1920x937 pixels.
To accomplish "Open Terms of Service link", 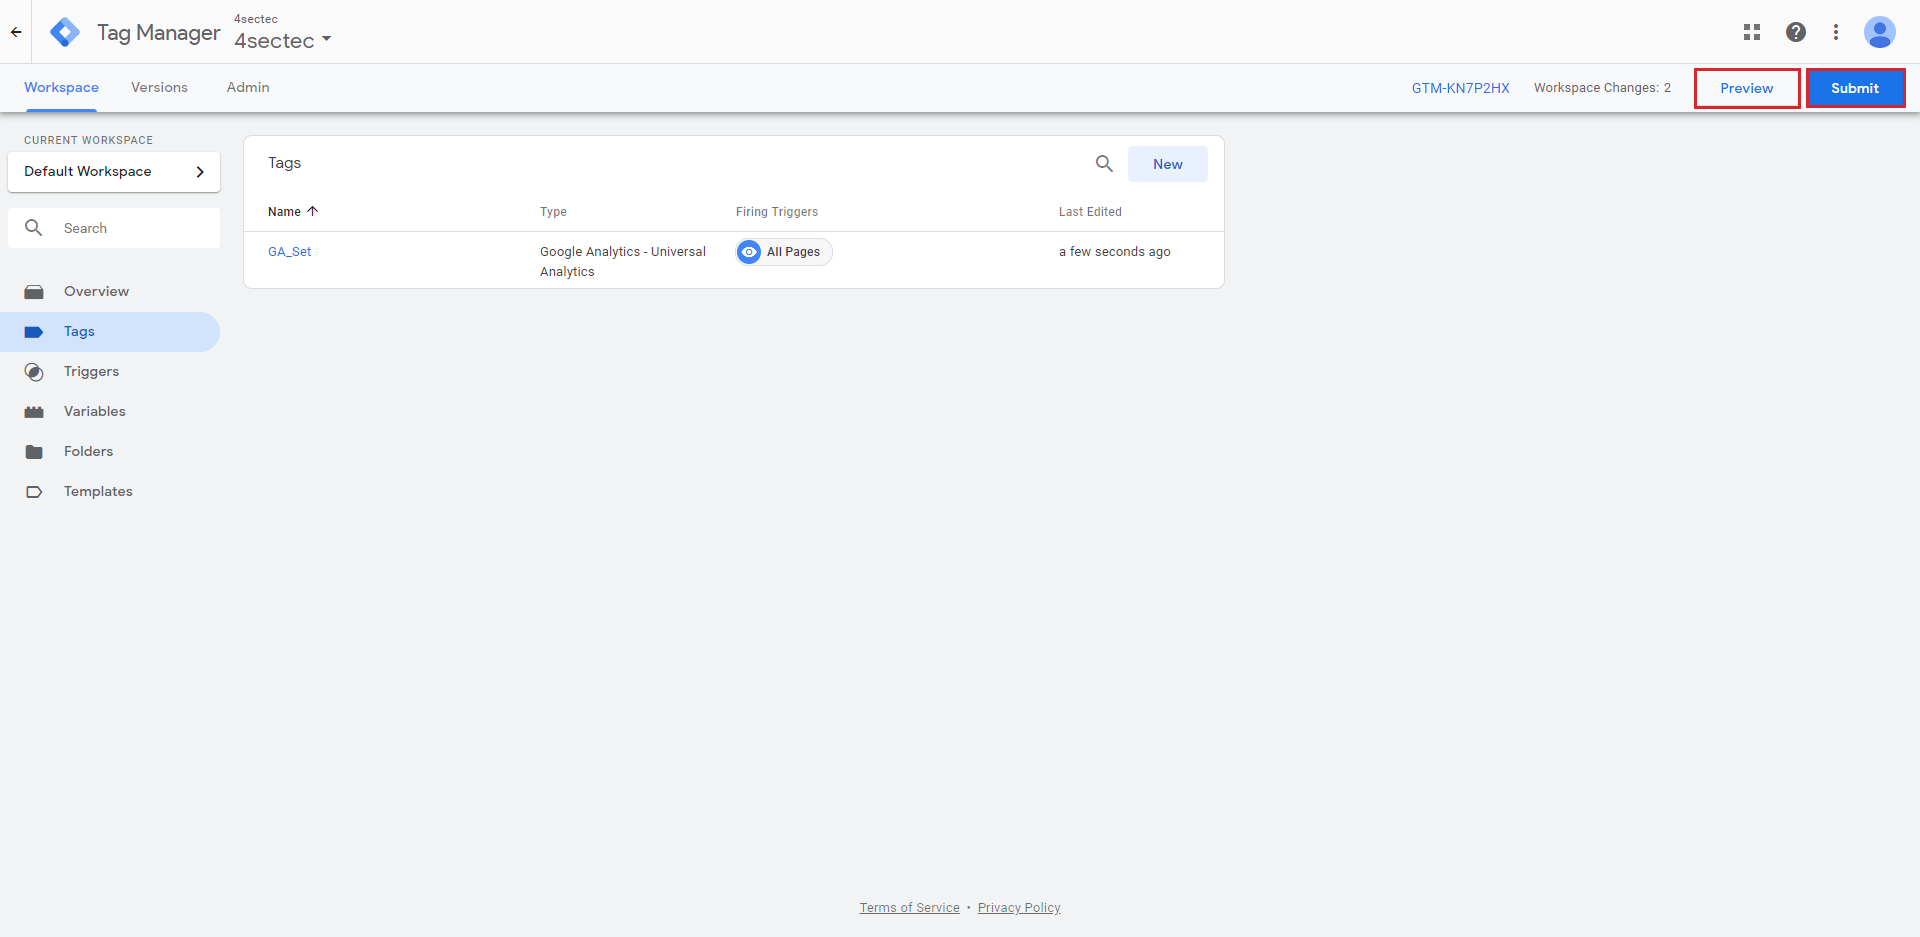I will click(x=909, y=908).
